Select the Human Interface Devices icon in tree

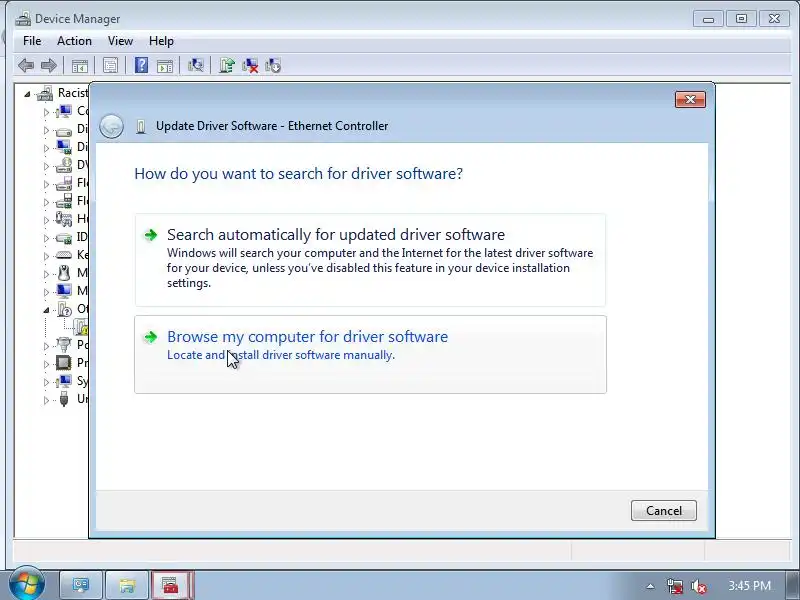(64, 219)
